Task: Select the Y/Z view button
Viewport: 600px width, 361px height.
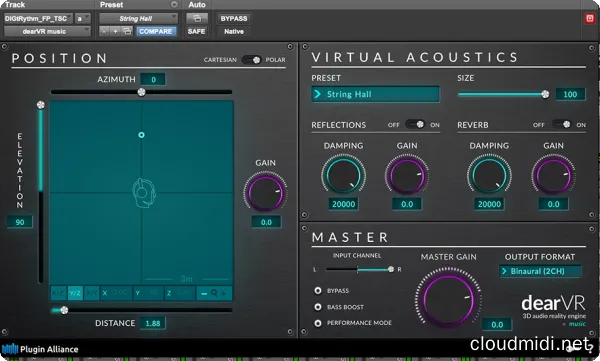Action: click(x=75, y=293)
